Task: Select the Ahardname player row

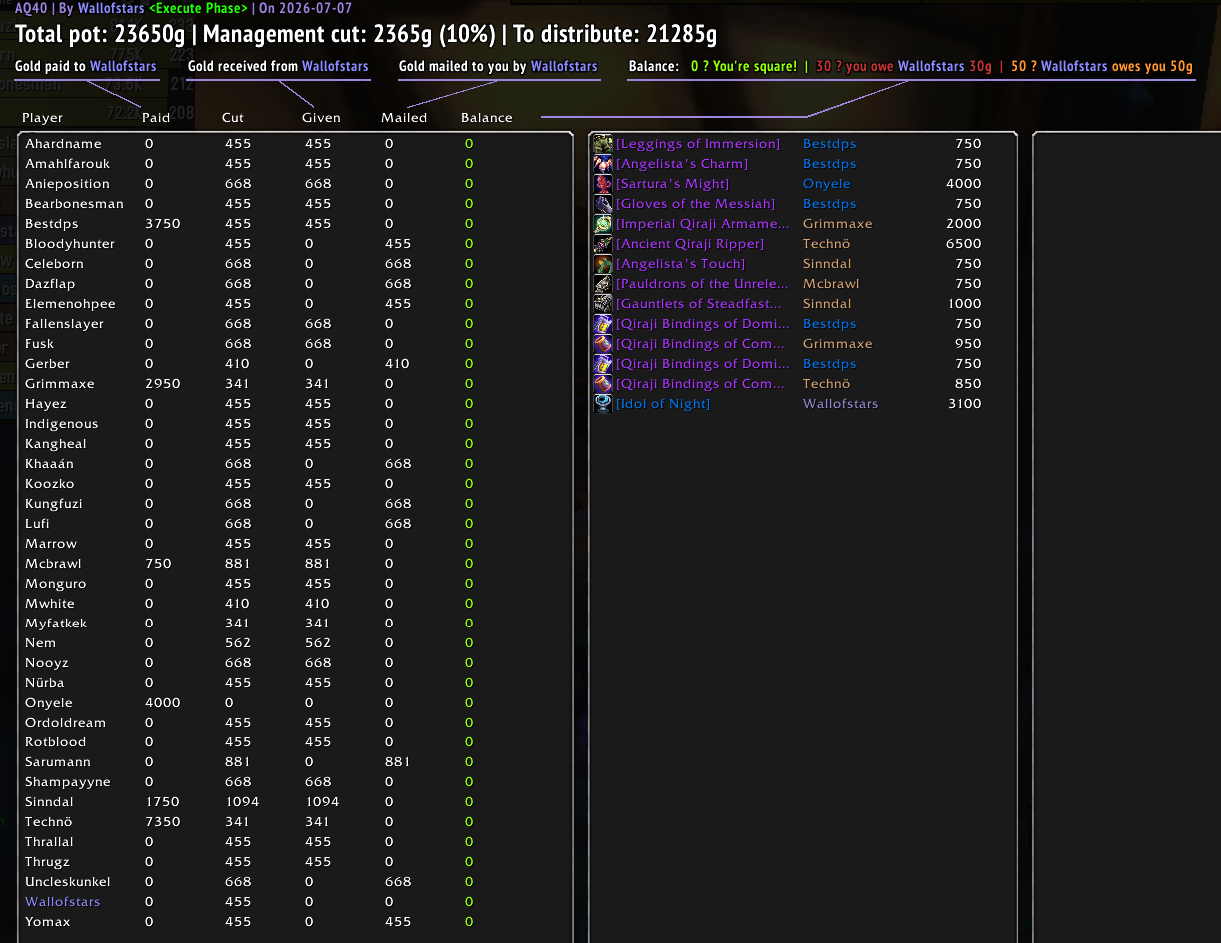Action: 295,144
